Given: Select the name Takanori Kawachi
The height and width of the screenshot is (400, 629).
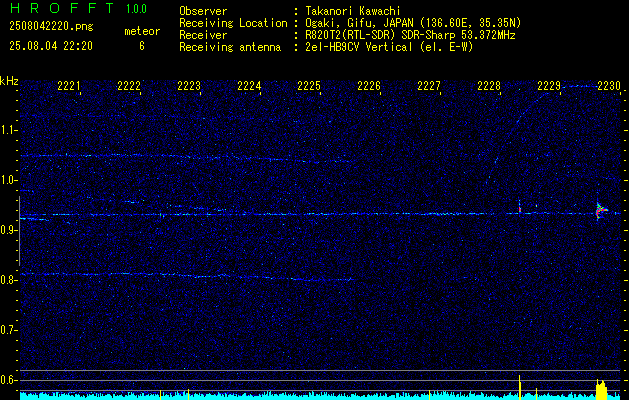Looking at the screenshot, I should (x=353, y=11).
